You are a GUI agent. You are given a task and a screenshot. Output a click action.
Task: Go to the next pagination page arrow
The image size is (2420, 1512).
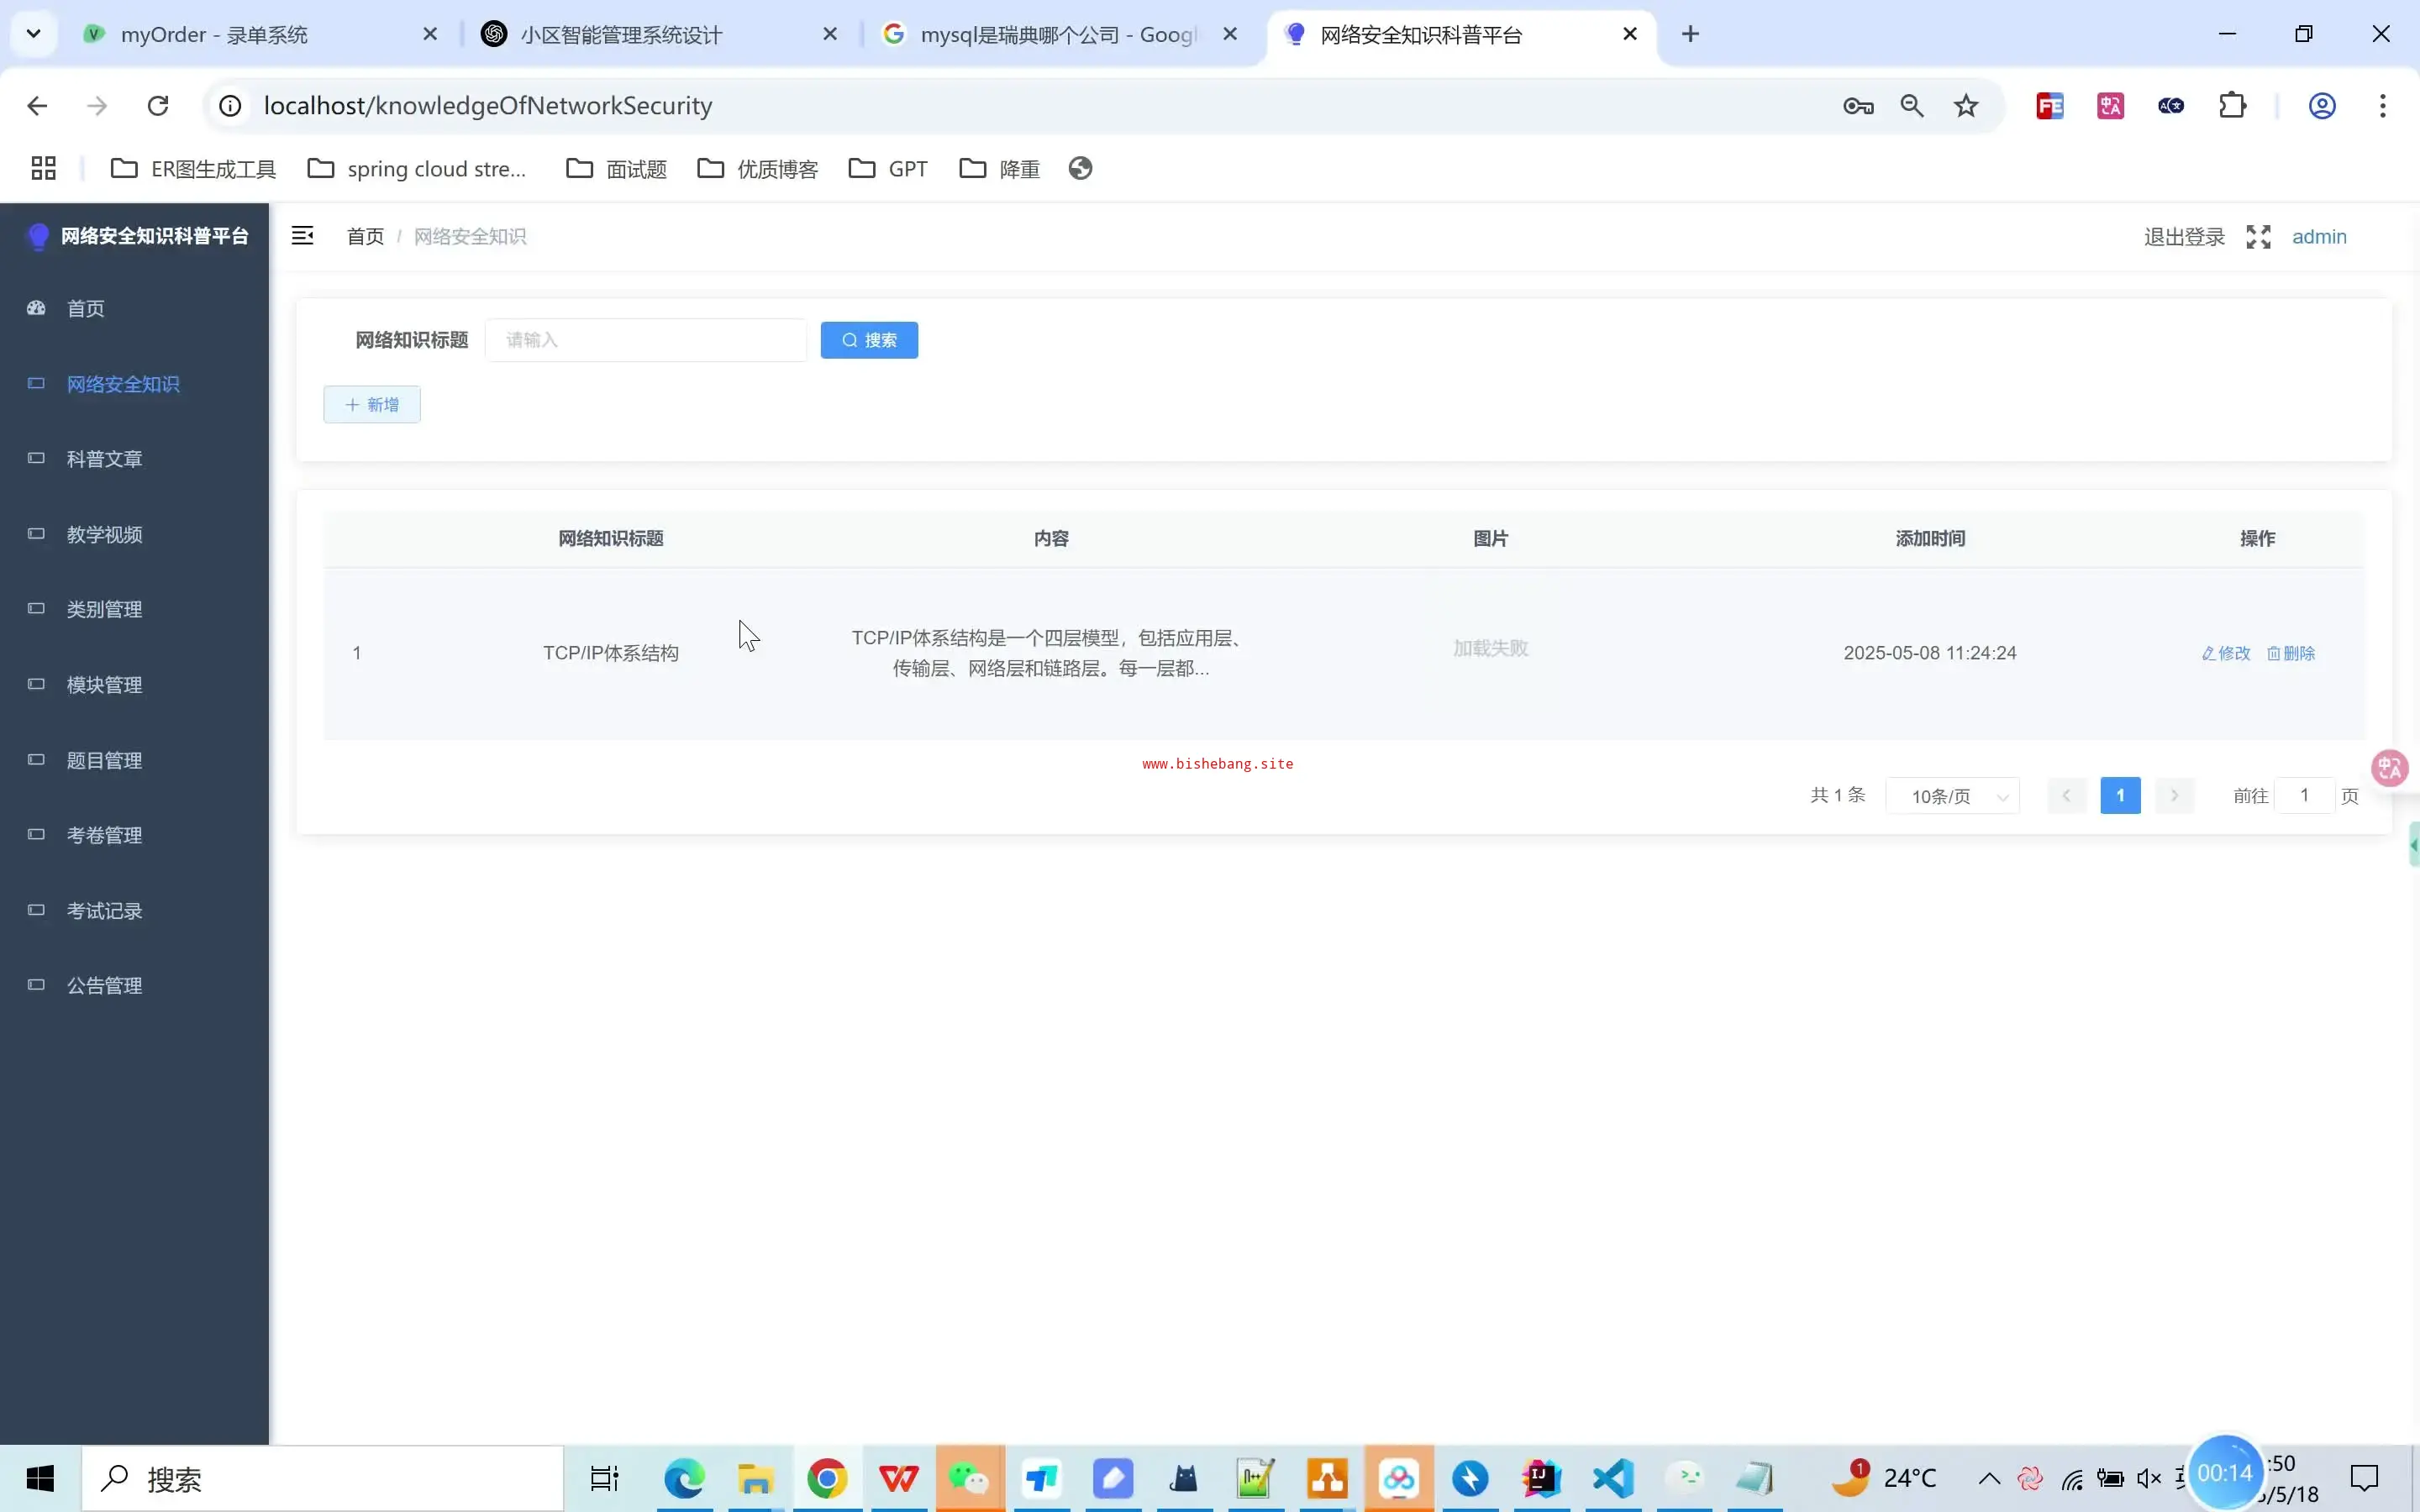pos(2174,796)
